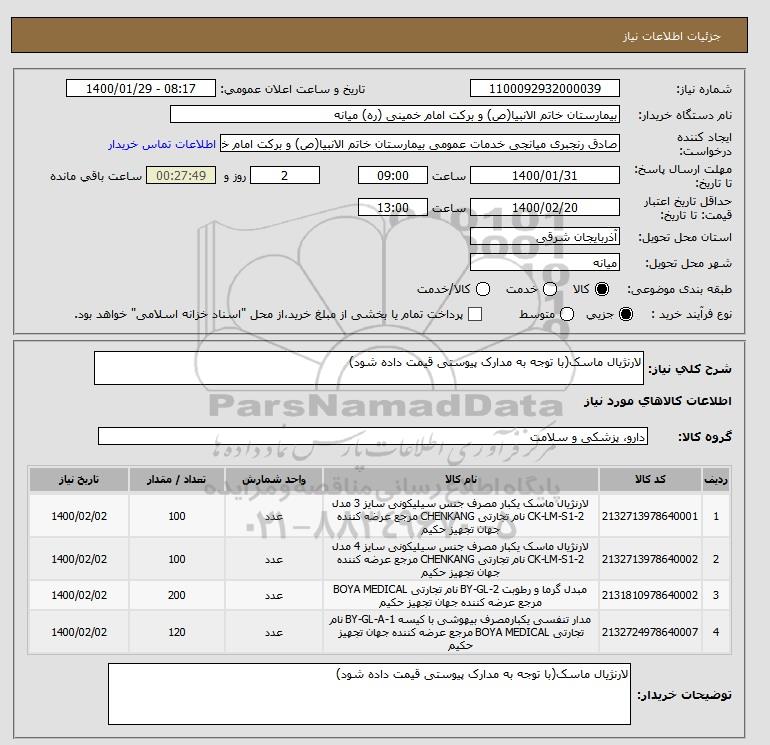Click the اطلاعات کالاهای مورد نیاز section title
Viewport: 770px width, 745px height.
coord(658,401)
